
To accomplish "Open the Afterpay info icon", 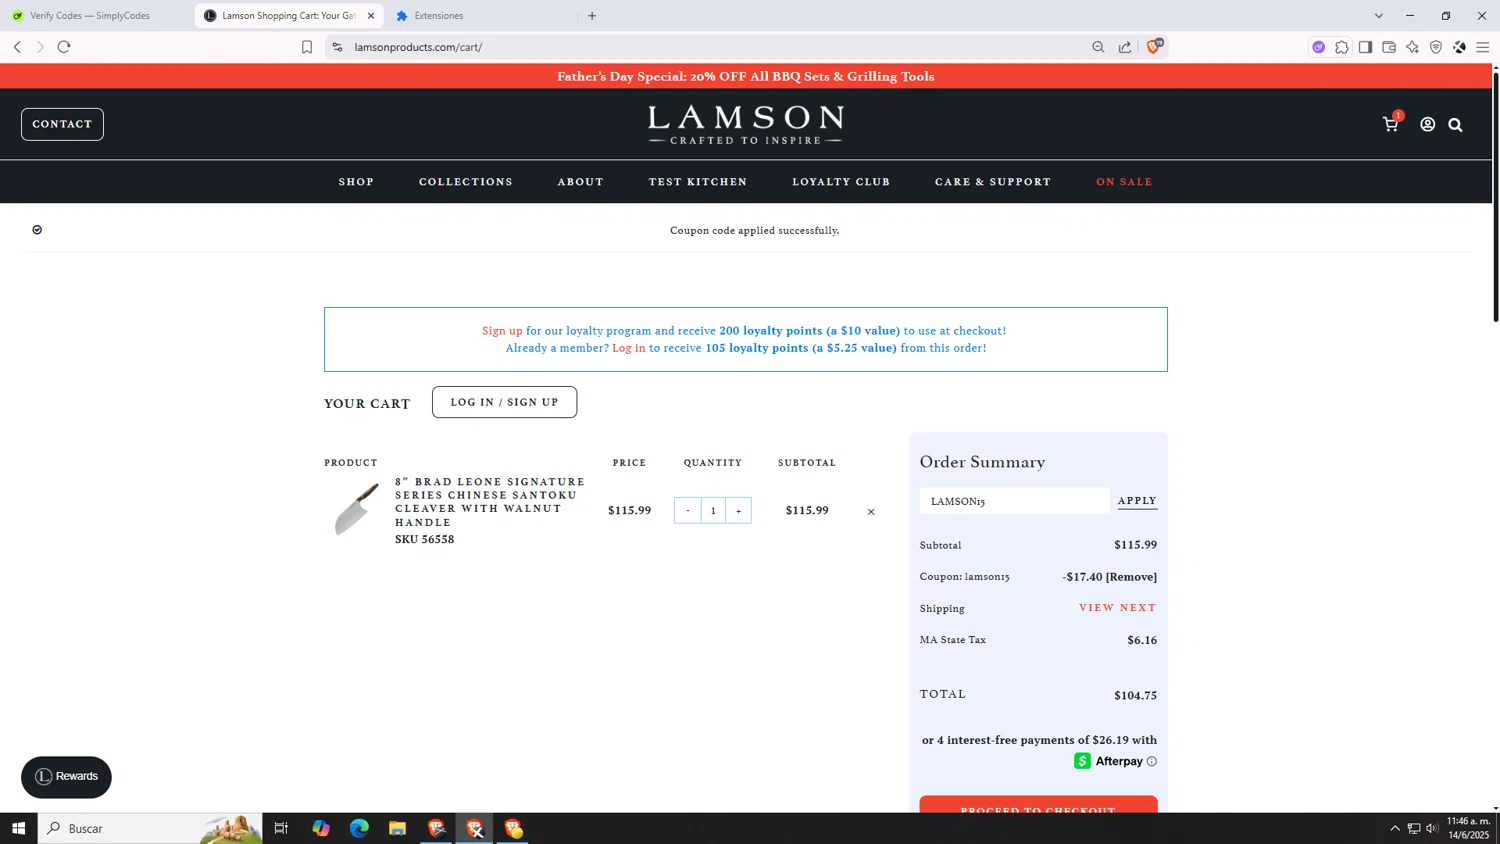I will pyautogui.click(x=1152, y=761).
